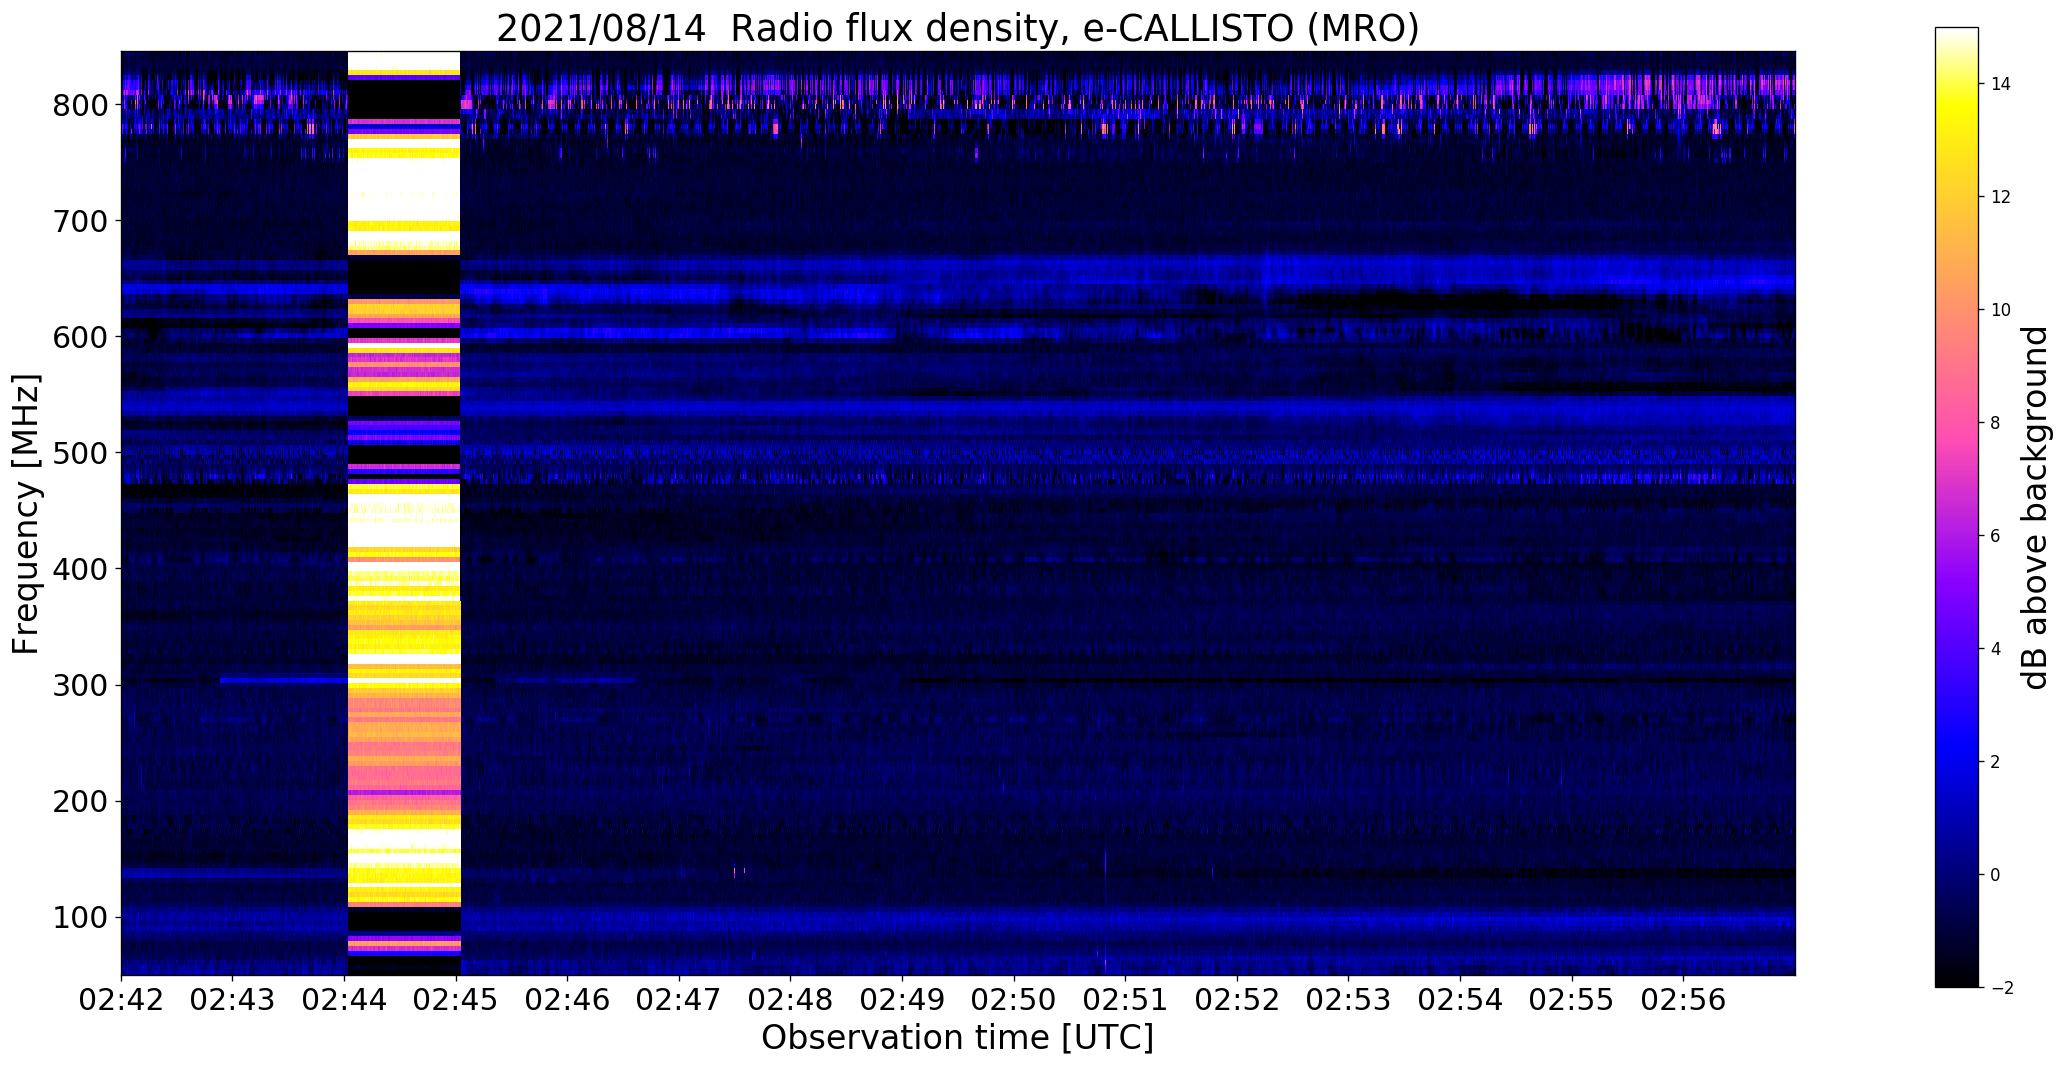The image size is (2066, 1067).
Task: Click the 02:44 time tick label
Action: [345, 1000]
